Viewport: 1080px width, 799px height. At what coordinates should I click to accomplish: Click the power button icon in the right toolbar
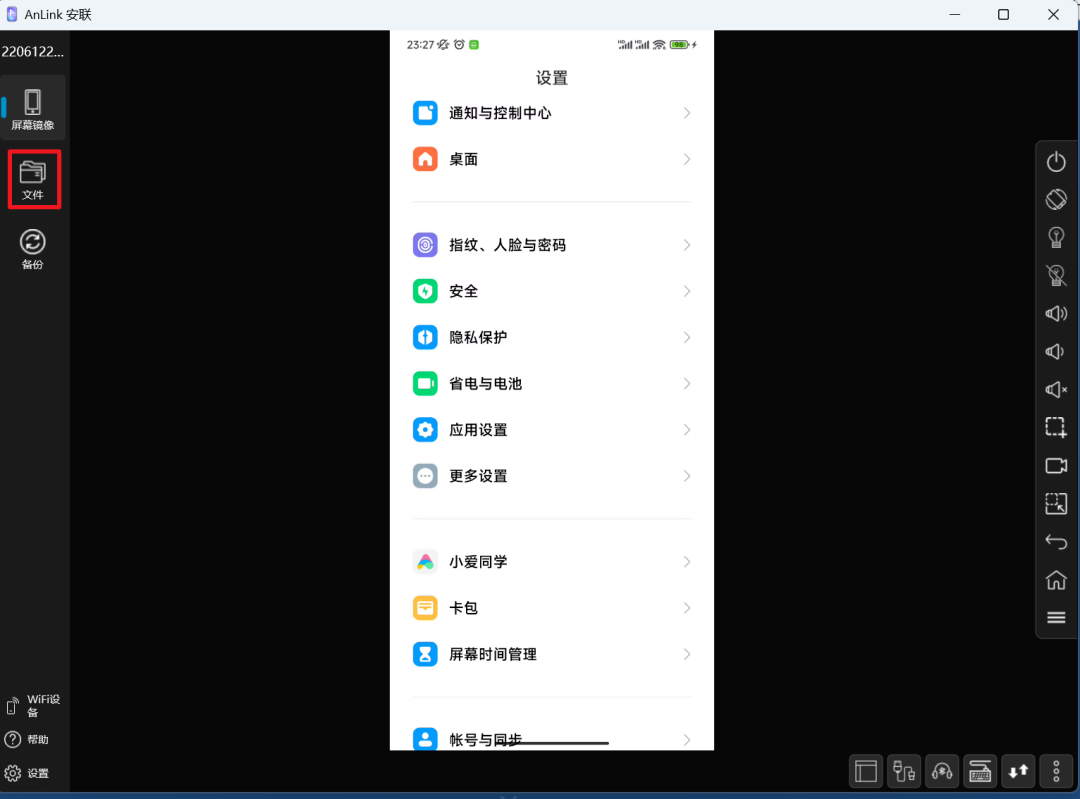(x=1056, y=161)
